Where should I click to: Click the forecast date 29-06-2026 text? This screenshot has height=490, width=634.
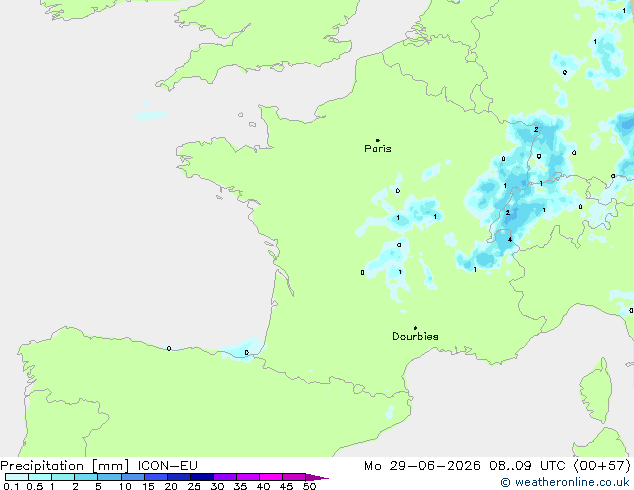tap(435, 466)
